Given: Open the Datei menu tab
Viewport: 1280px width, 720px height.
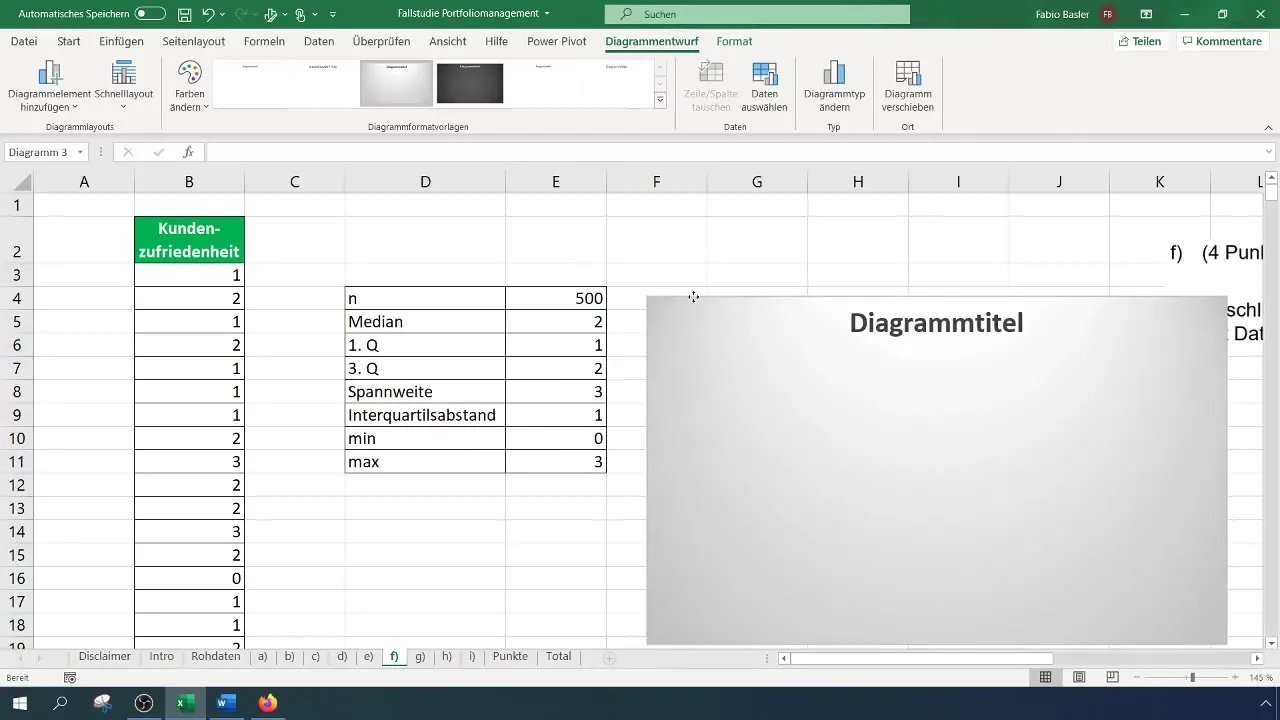Looking at the screenshot, I should point(24,41).
